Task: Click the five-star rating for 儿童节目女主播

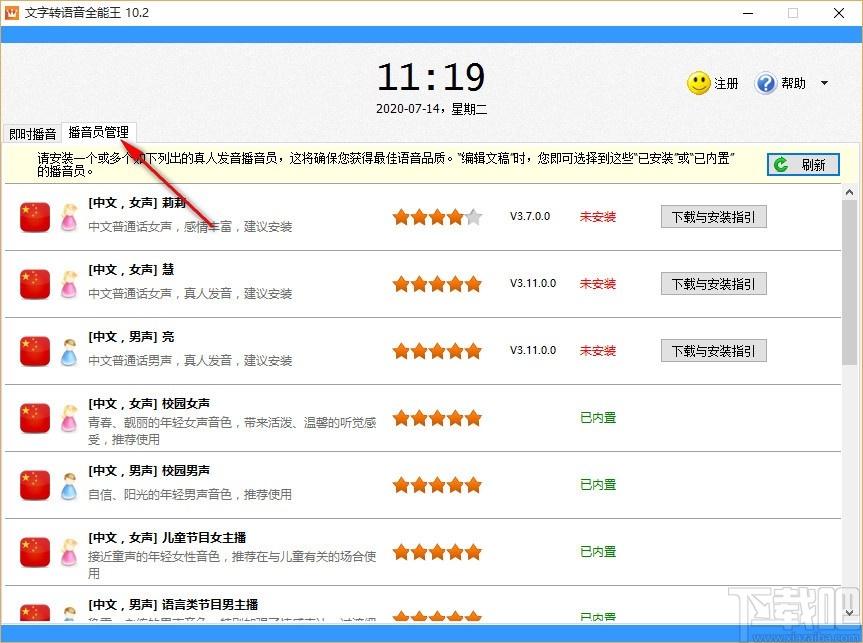Action: 437,552
